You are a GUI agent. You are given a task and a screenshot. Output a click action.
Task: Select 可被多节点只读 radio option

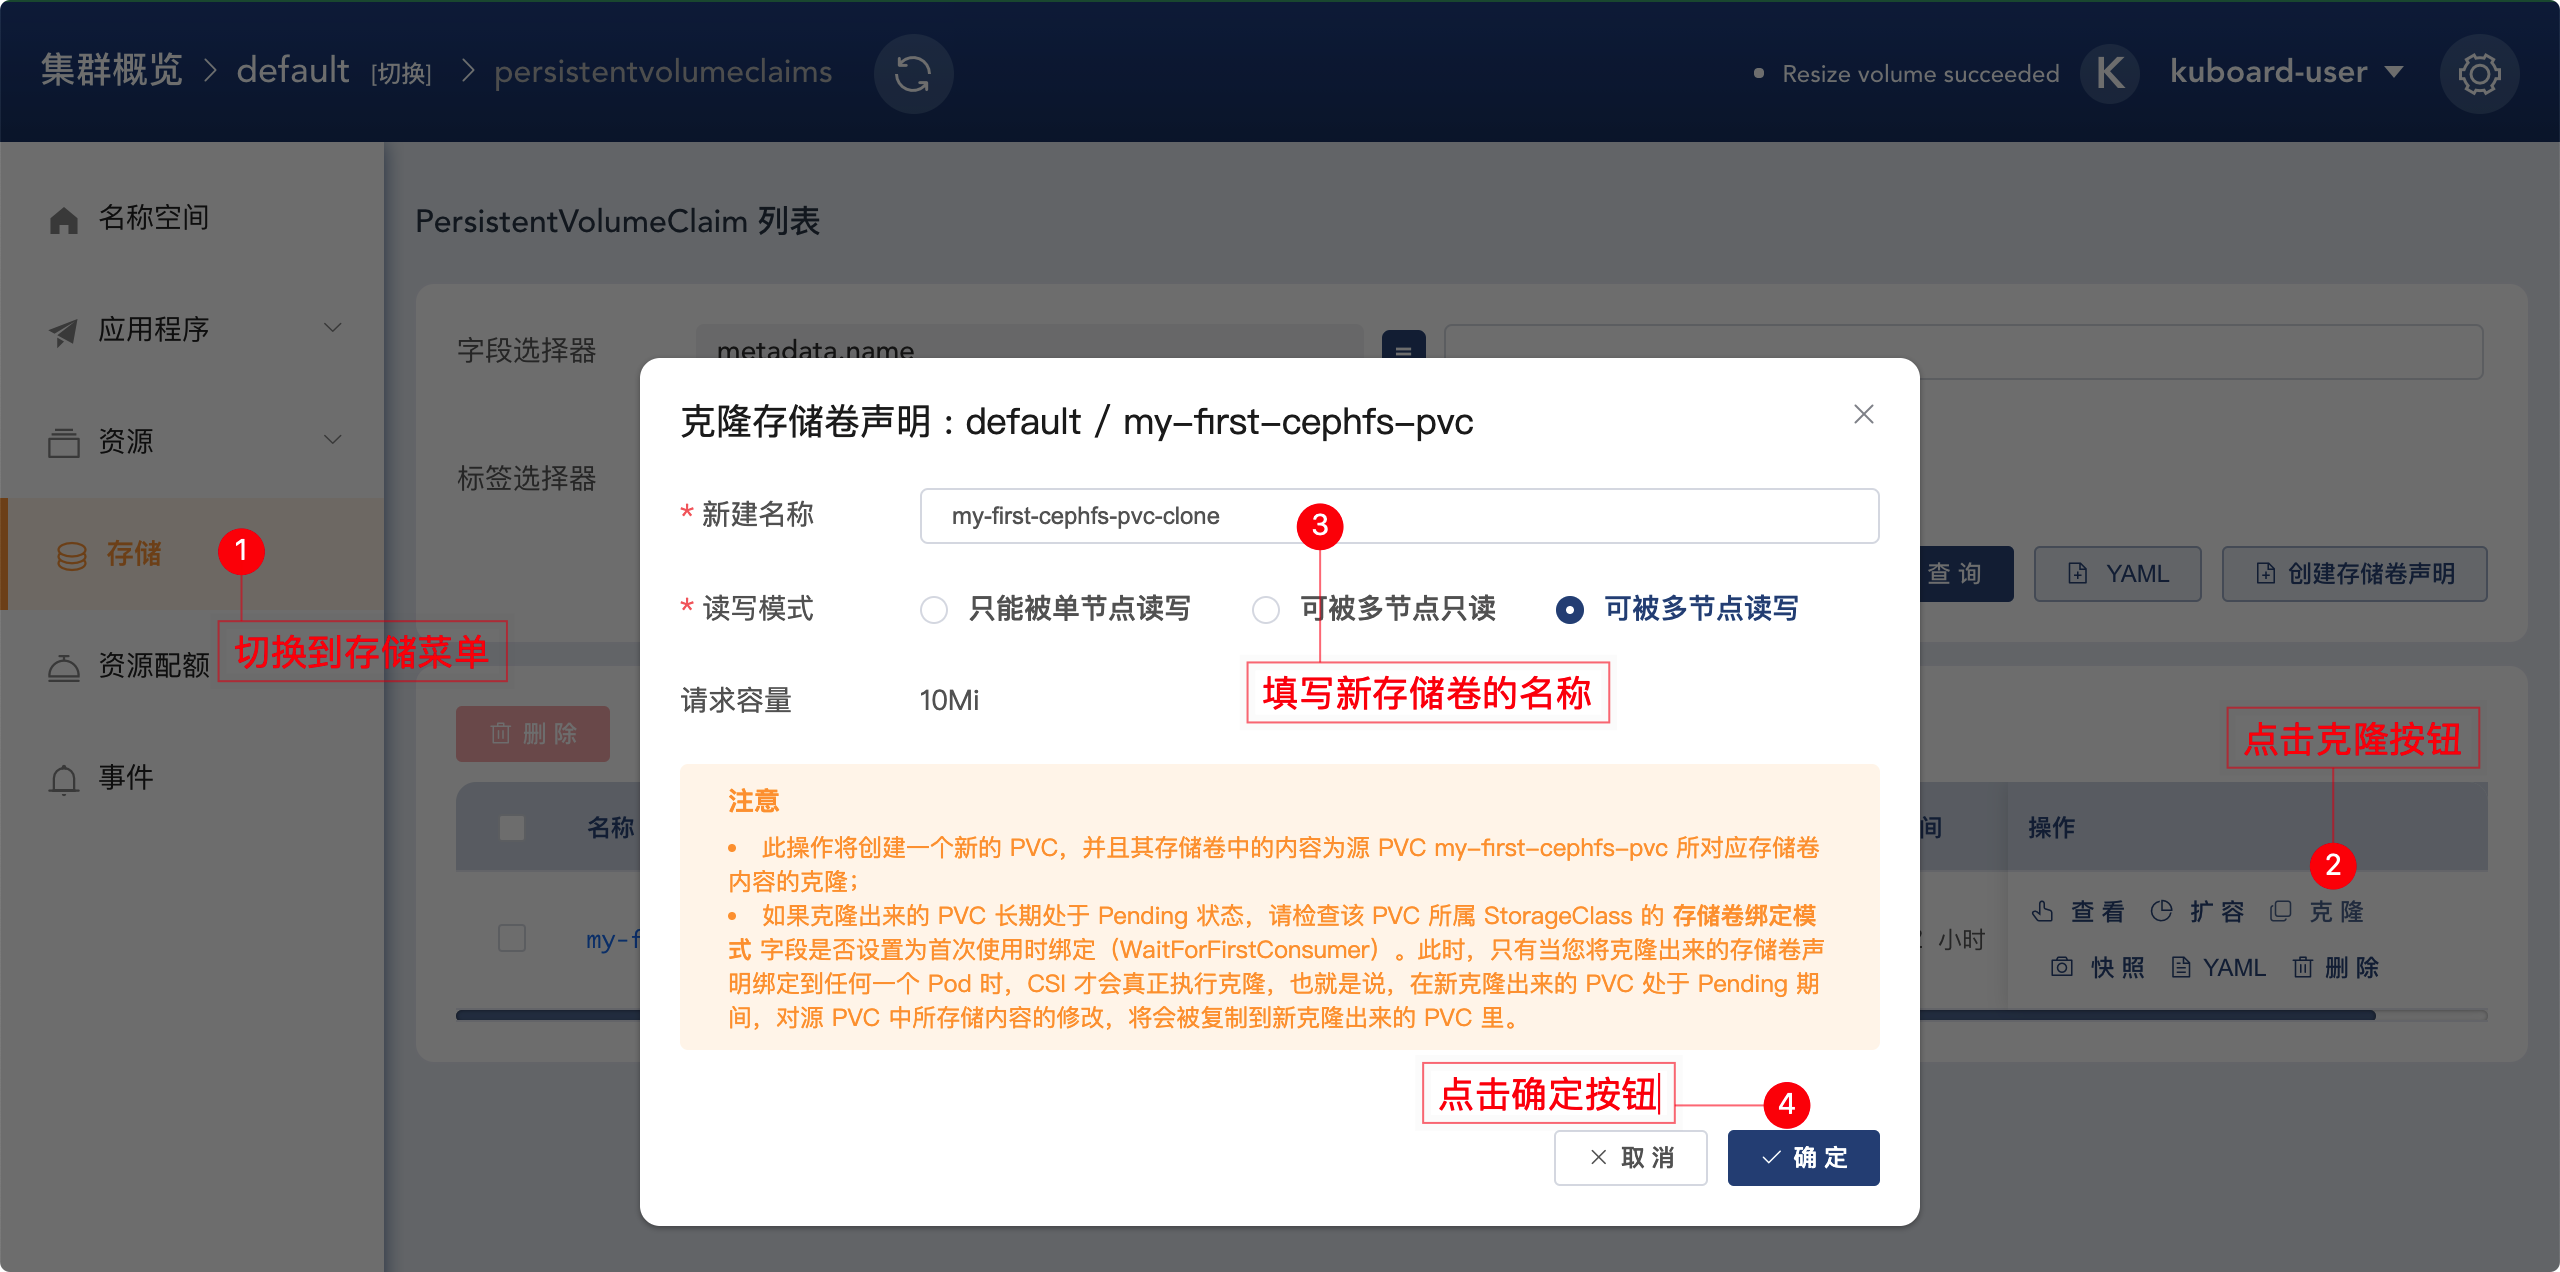(x=1266, y=609)
